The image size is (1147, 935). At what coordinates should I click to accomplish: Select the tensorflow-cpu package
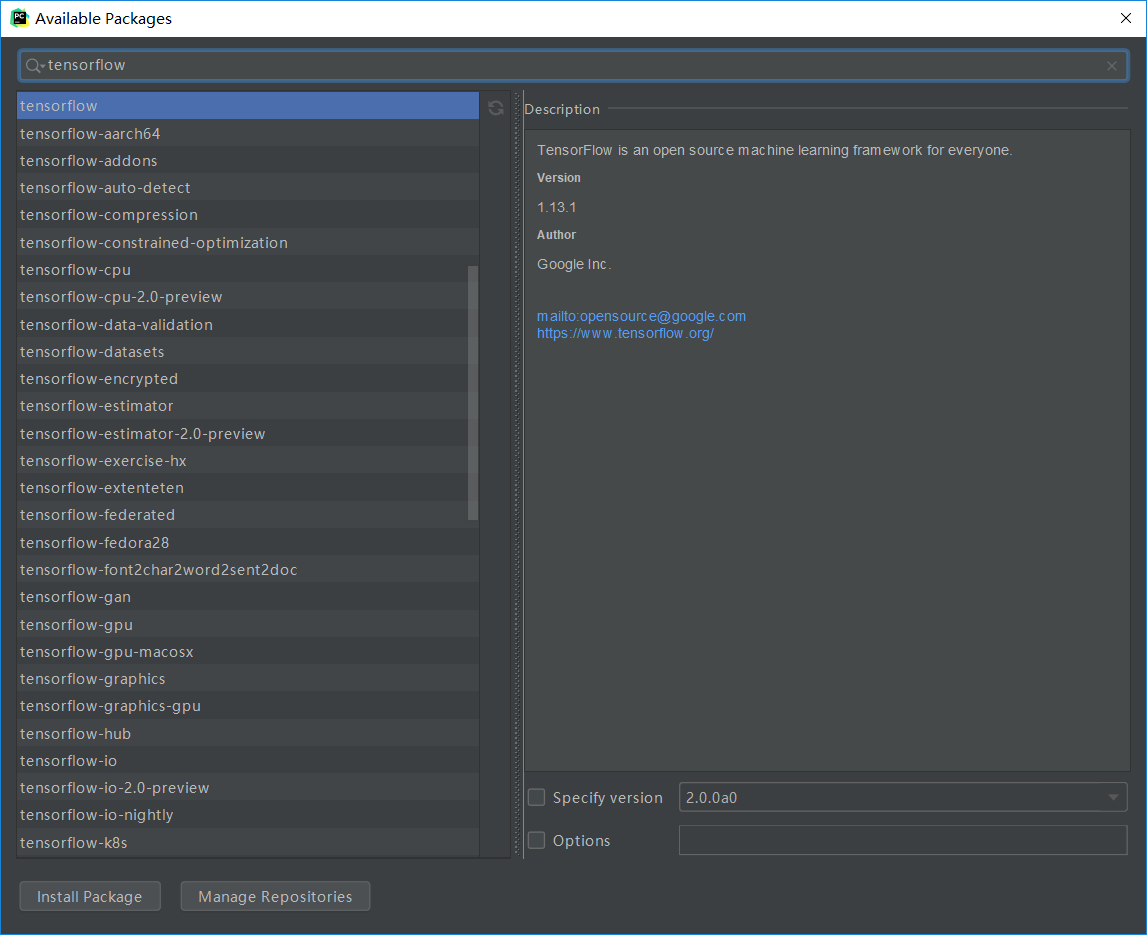(248, 269)
